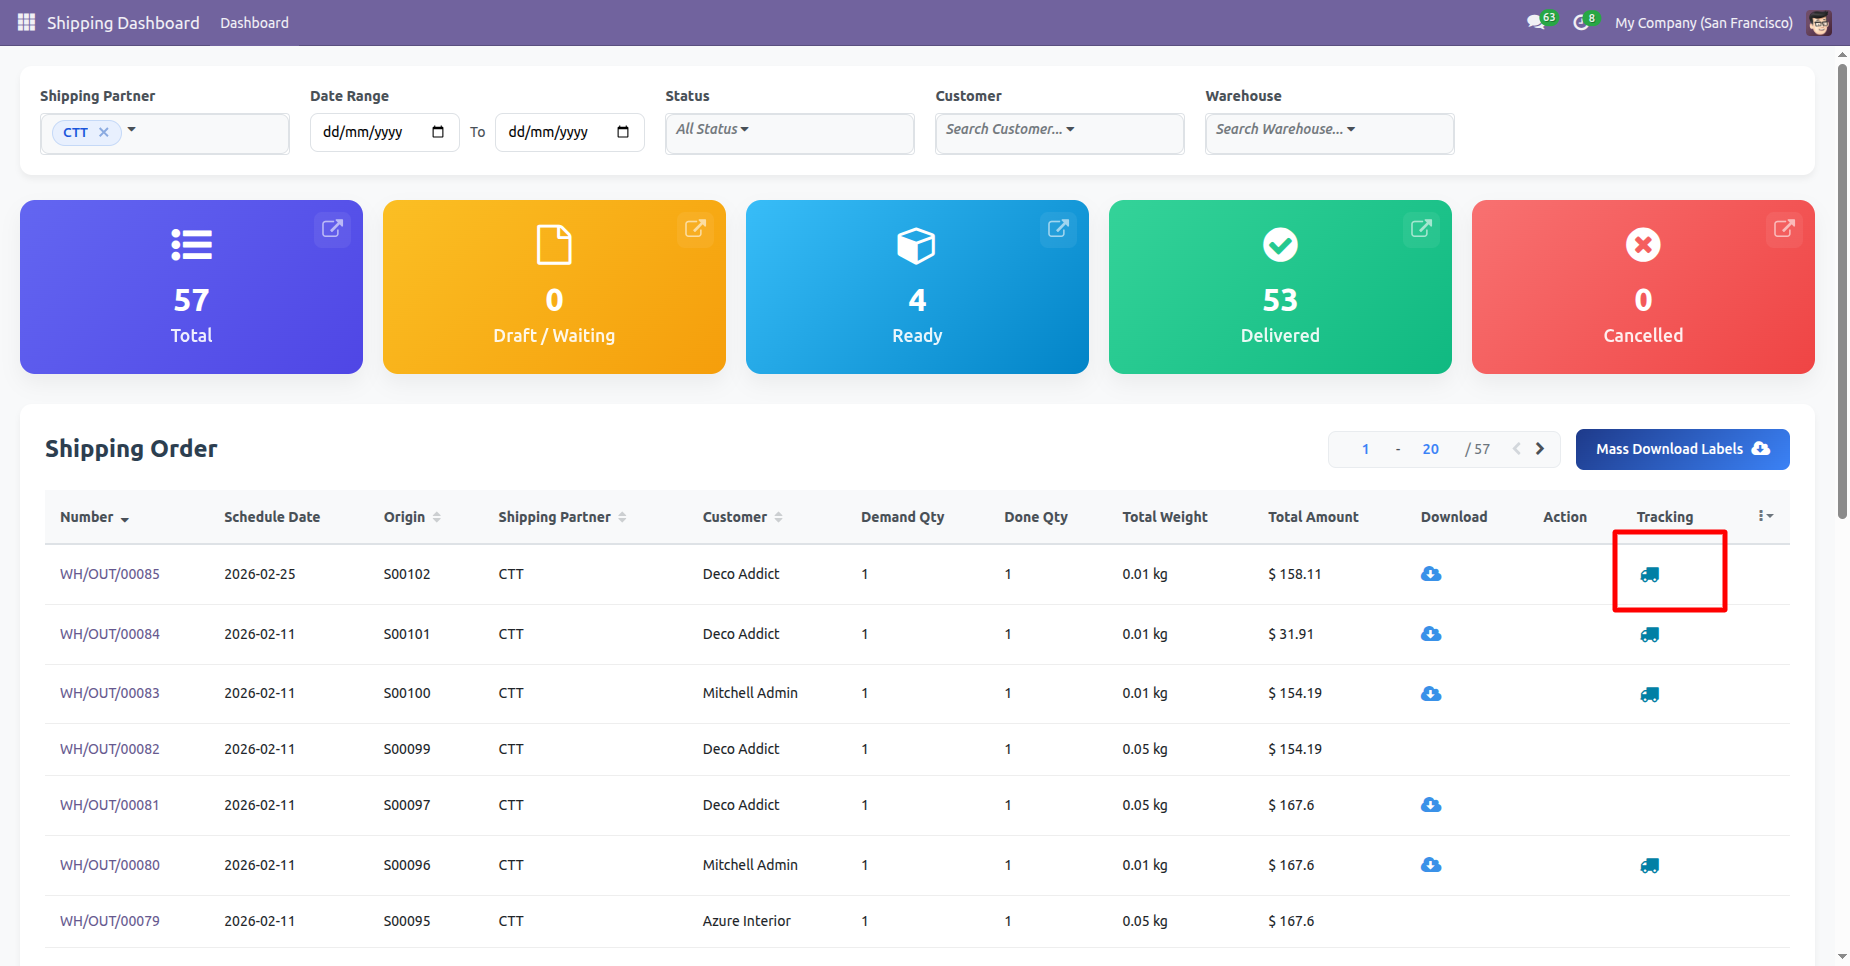The width and height of the screenshot is (1850, 966).
Task: Remove the CTT shipping partner tag
Action: point(104,132)
